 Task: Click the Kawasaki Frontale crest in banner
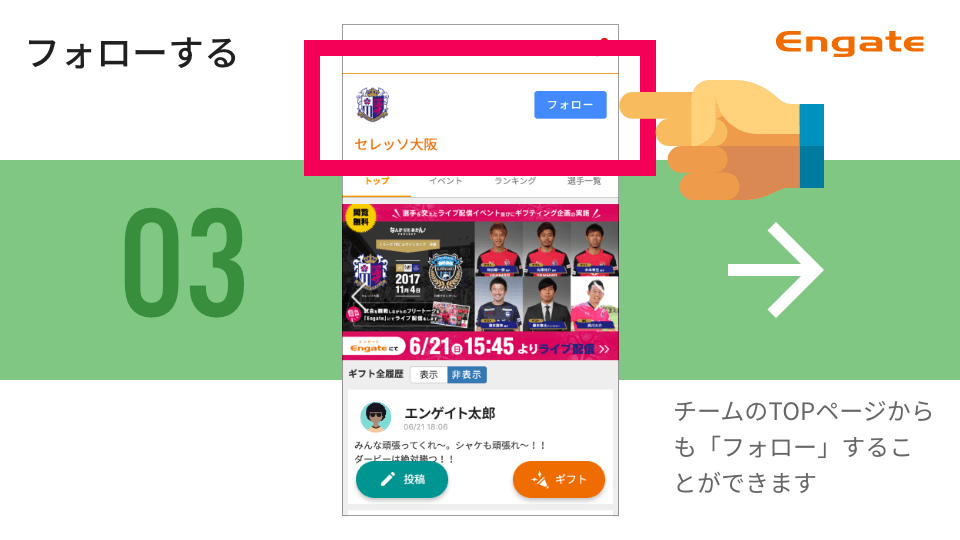tap(445, 272)
